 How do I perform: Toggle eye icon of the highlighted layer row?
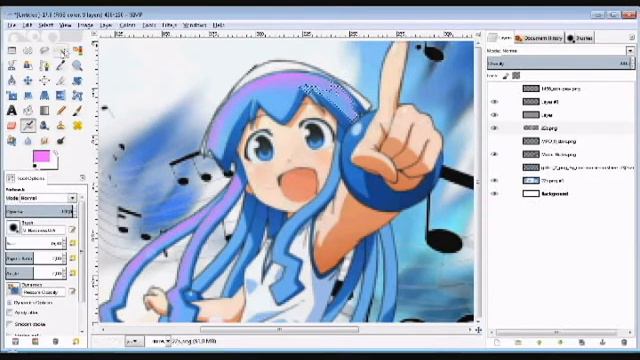point(494,128)
